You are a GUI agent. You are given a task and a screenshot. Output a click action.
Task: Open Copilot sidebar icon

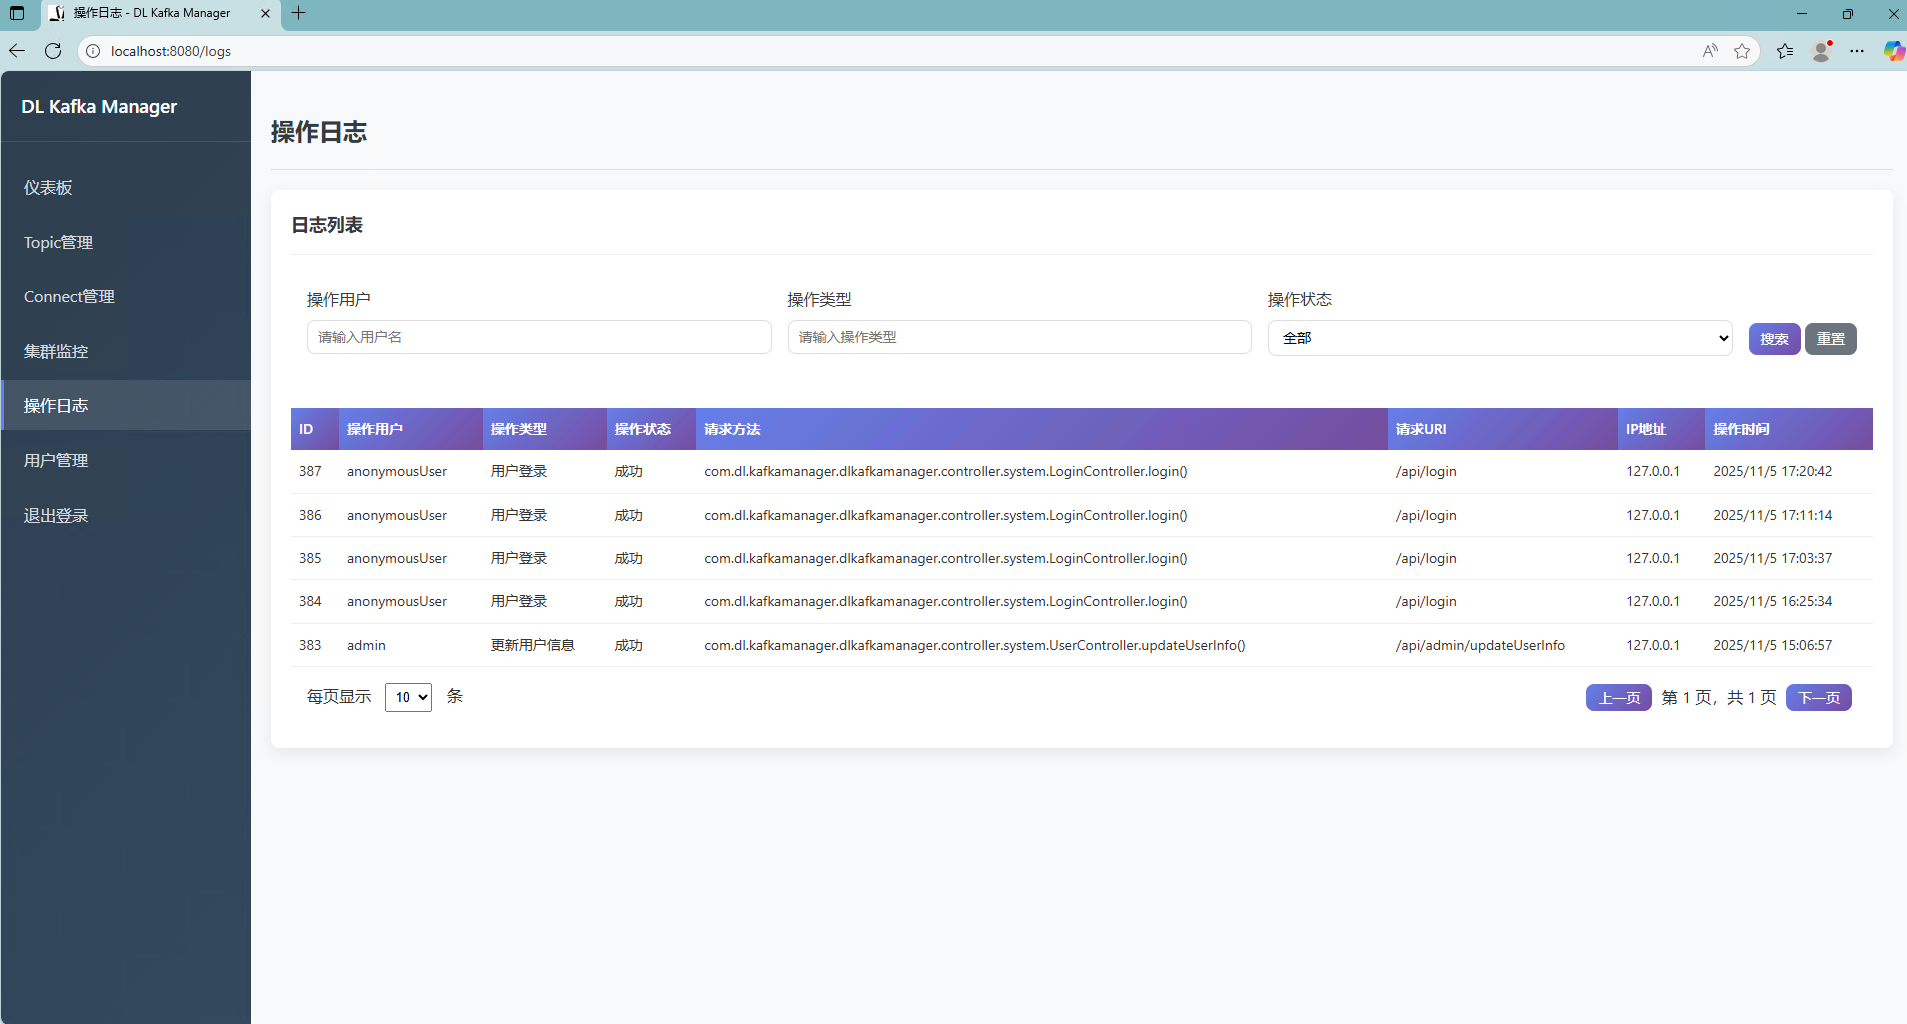pos(1893,51)
